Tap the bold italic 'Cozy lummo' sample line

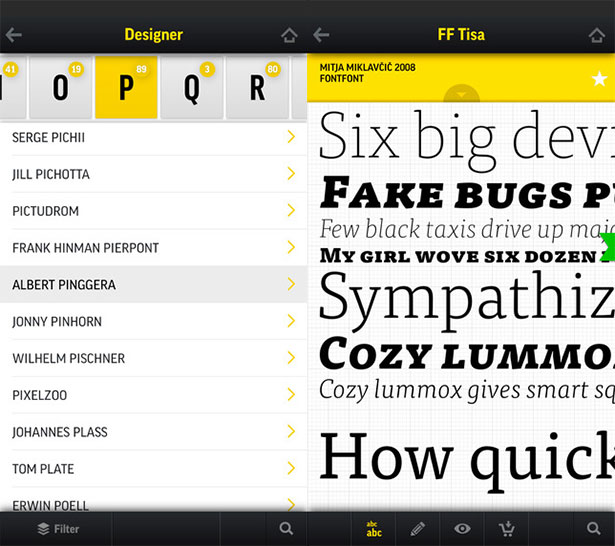467,354
